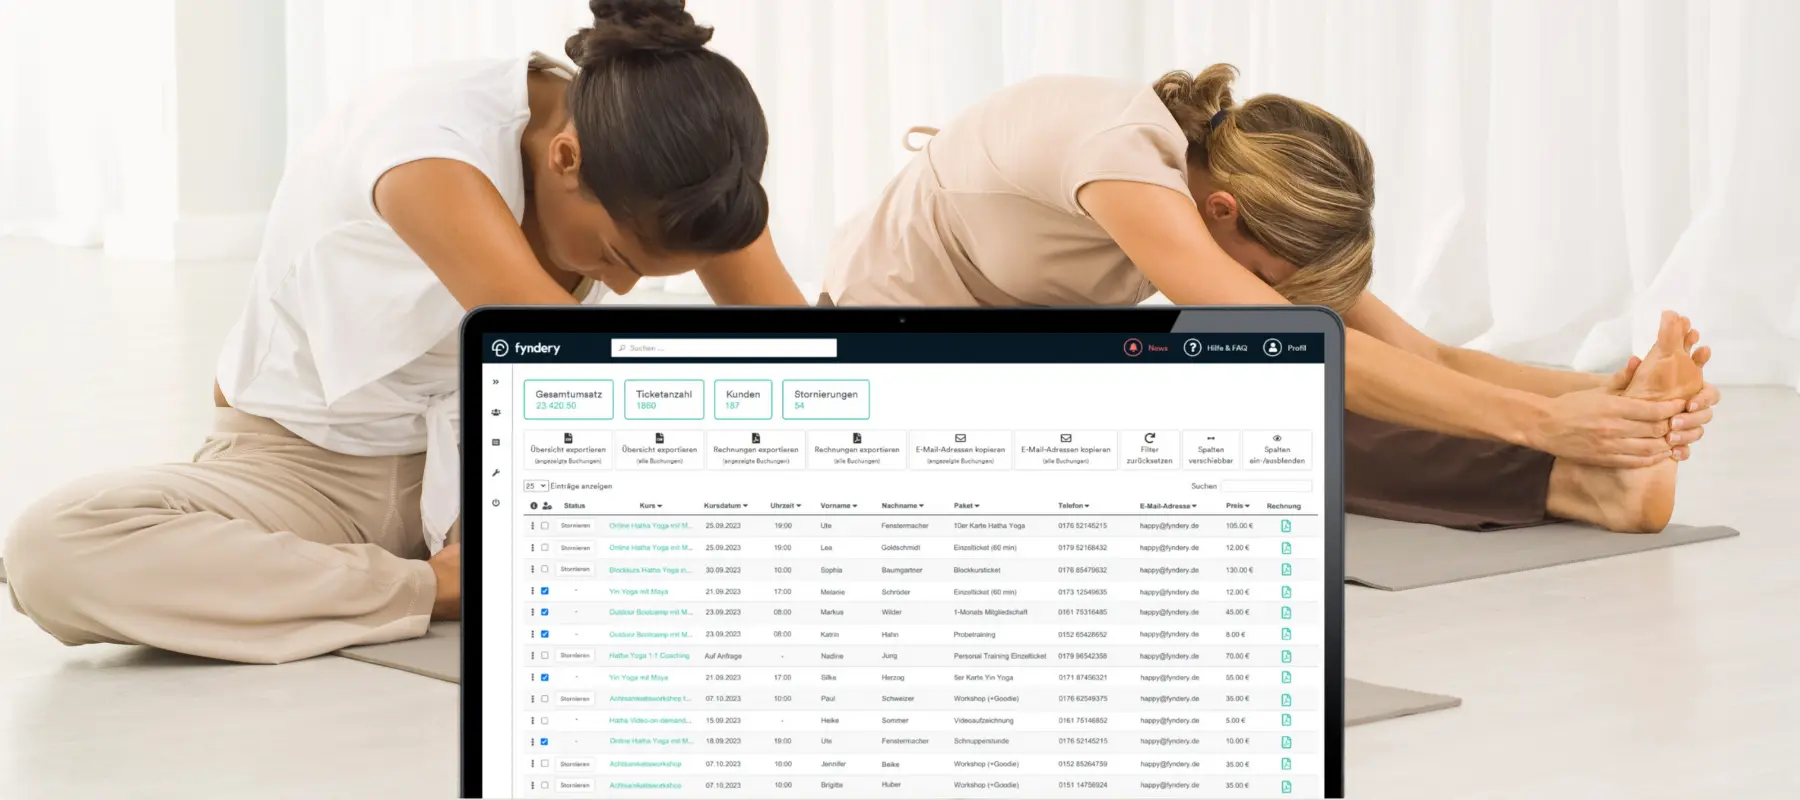
Task: Select the Gesamtumsatz summary tile
Action: tap(568, 399)
